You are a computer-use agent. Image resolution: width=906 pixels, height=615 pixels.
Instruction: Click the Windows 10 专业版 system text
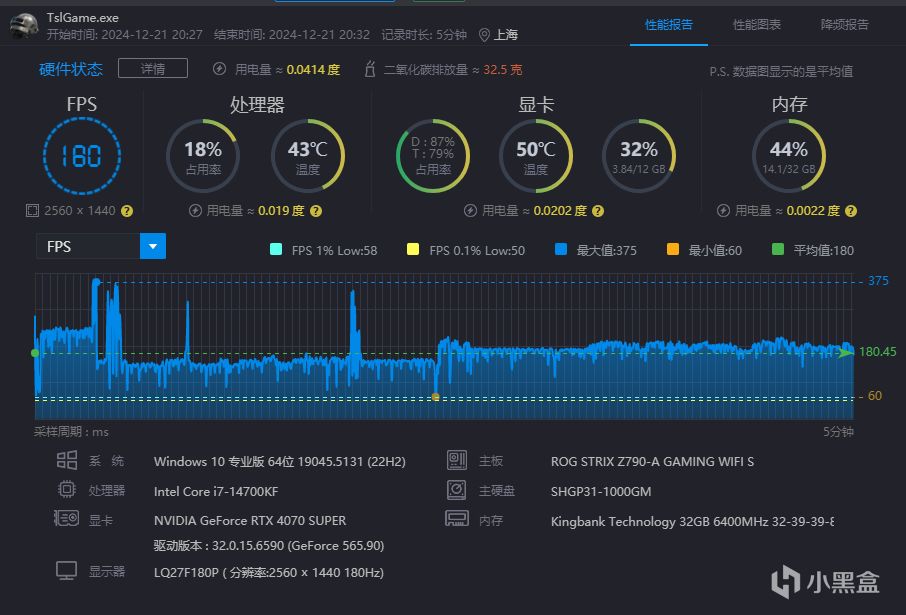tap(279, 461)
